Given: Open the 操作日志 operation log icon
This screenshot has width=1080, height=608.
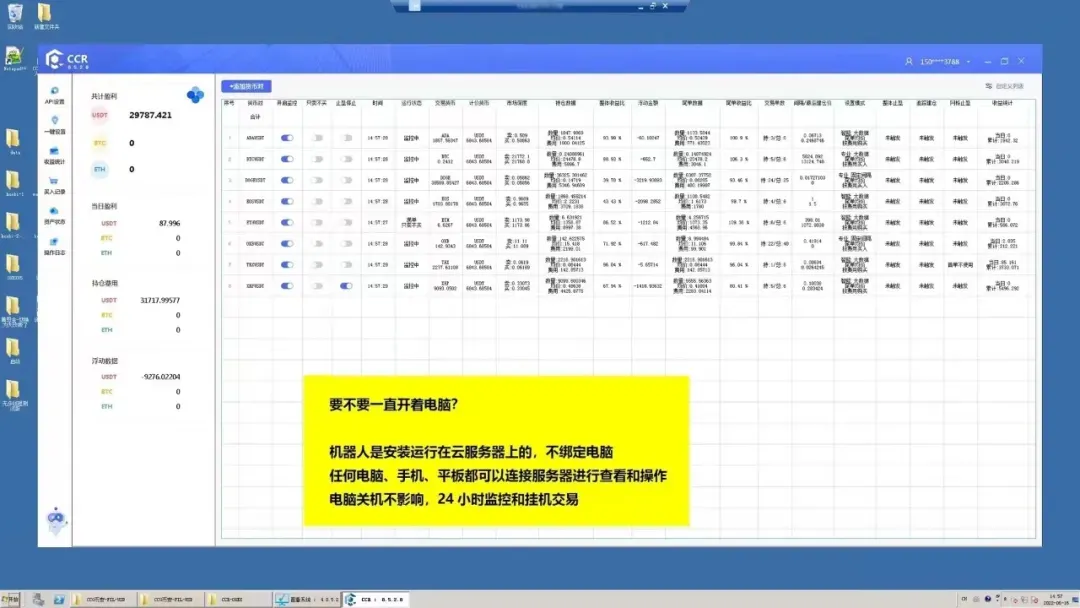Looking at the screenshot, I should [54, 246].
